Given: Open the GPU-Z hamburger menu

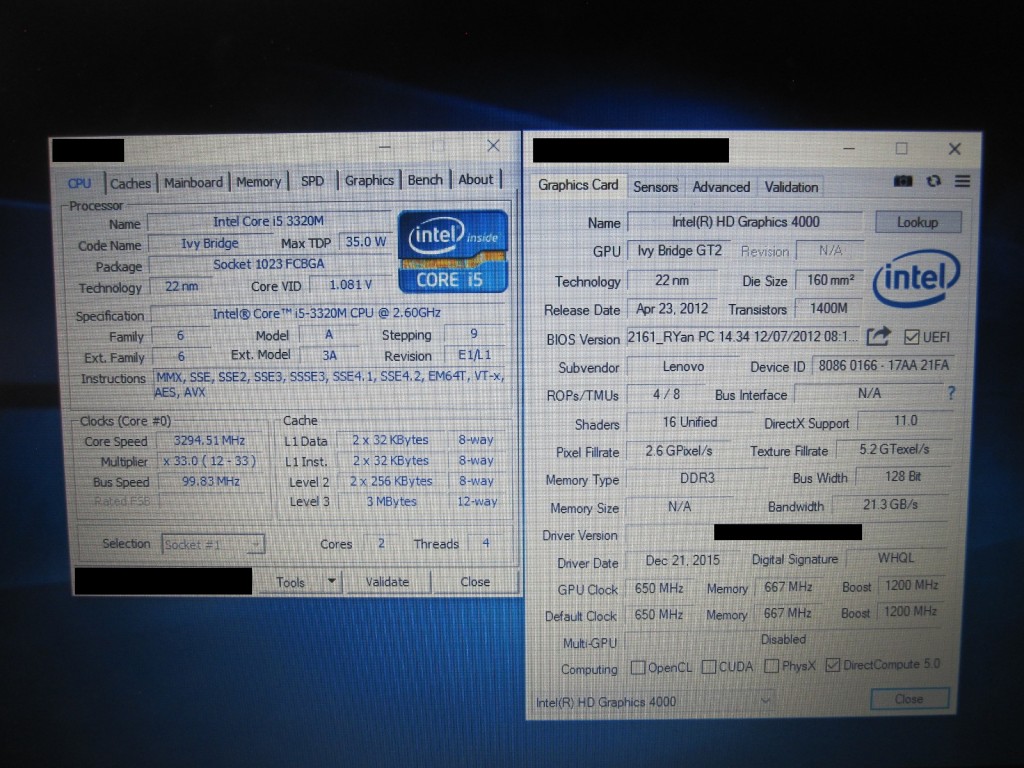Looking at the screenshot, I should (x=962, y=181).
